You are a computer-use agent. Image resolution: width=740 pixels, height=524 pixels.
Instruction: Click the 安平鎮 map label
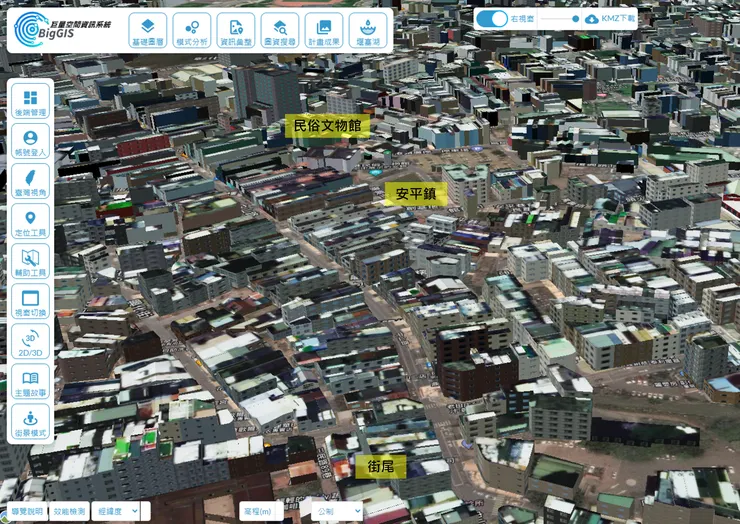tap(416, 194)
